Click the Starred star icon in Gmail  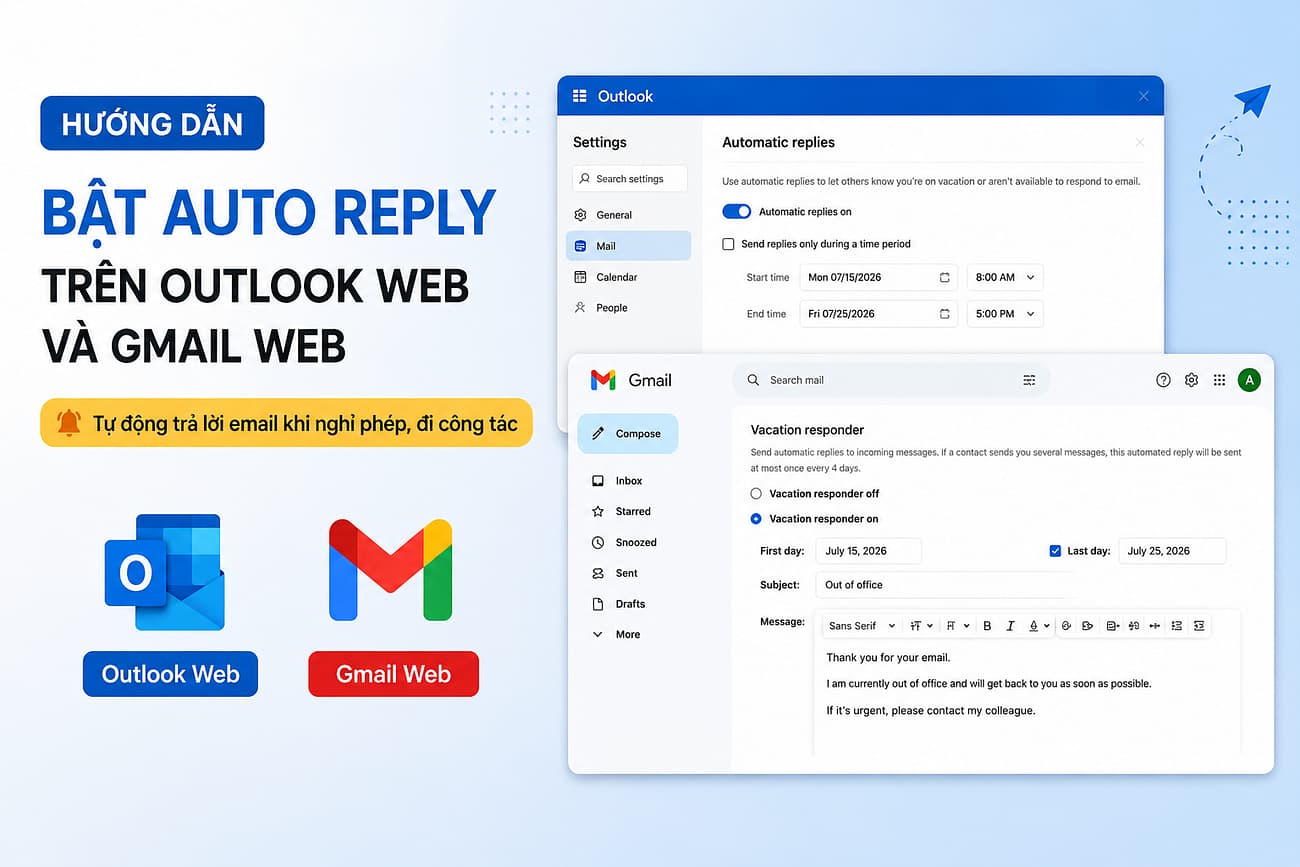point(598,511)
